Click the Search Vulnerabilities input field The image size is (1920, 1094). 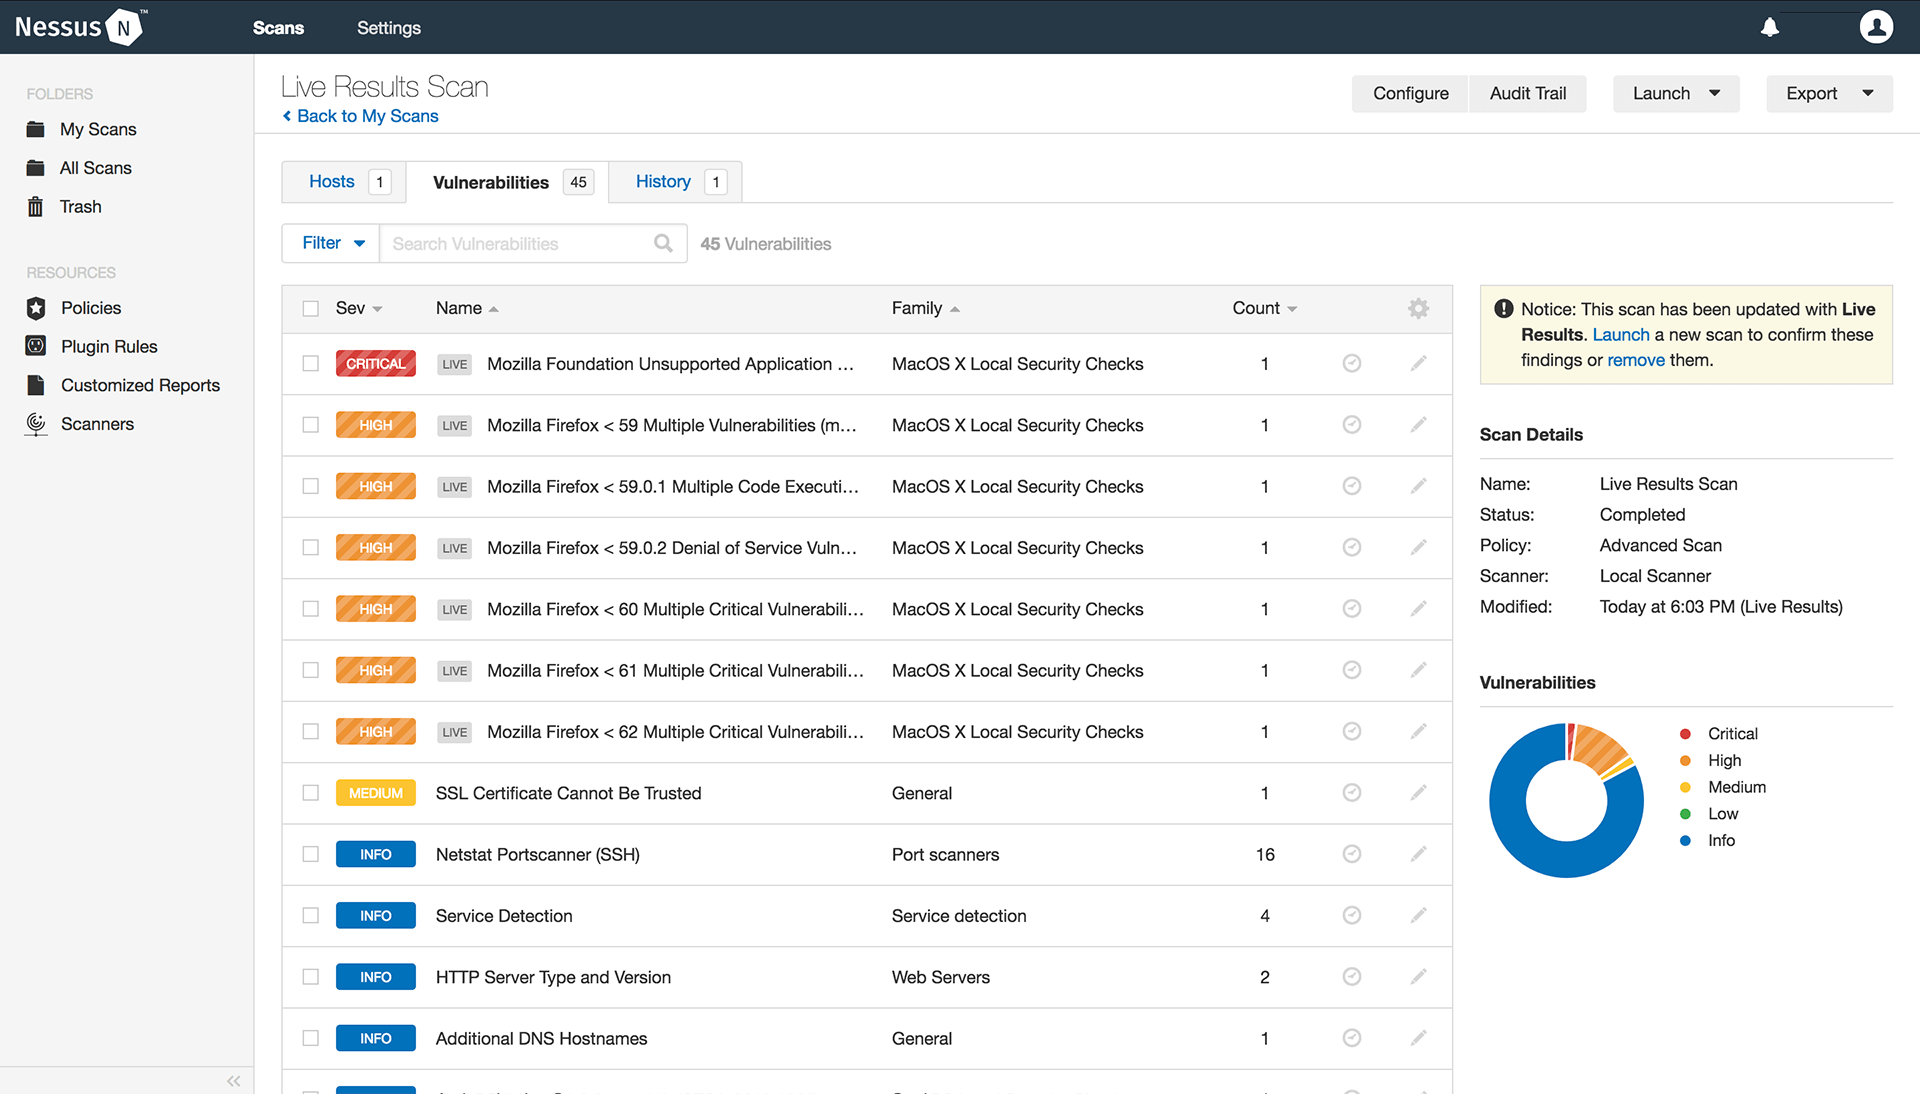[513, 243]
